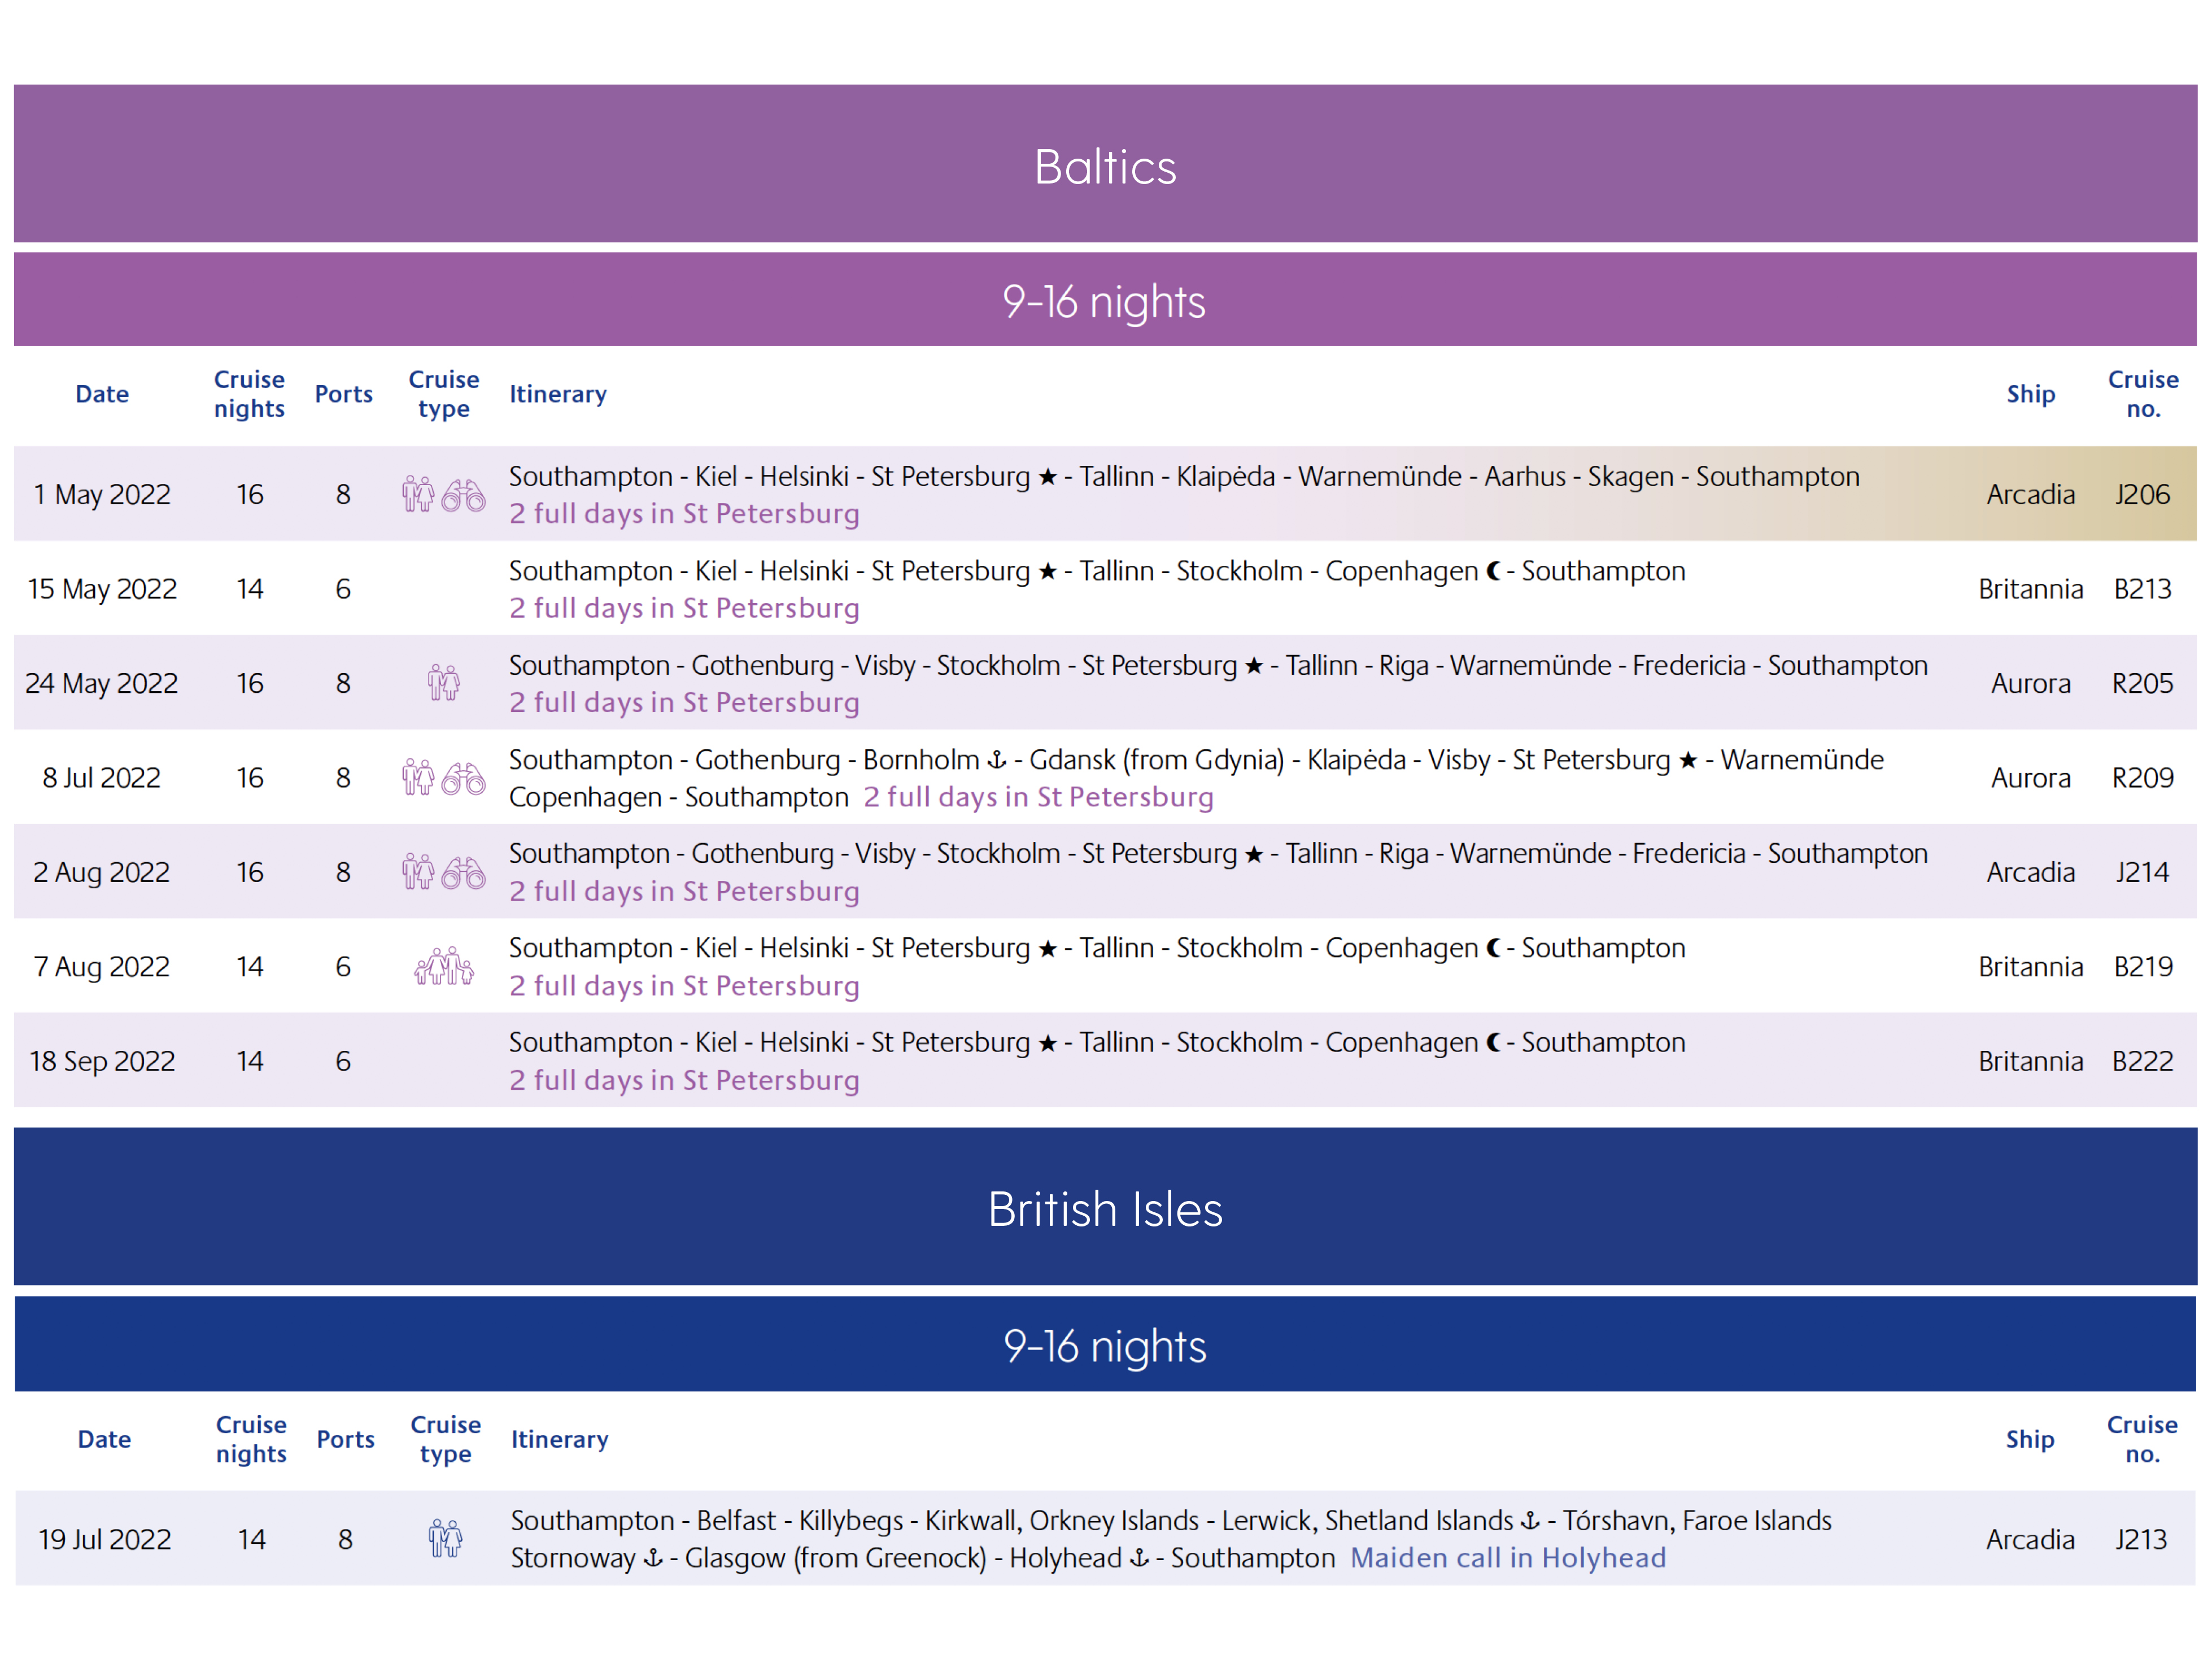This screenshot has width=2212, height=1668.
Task: Click the date 2 Aug 2022
Action: (102, 872)
